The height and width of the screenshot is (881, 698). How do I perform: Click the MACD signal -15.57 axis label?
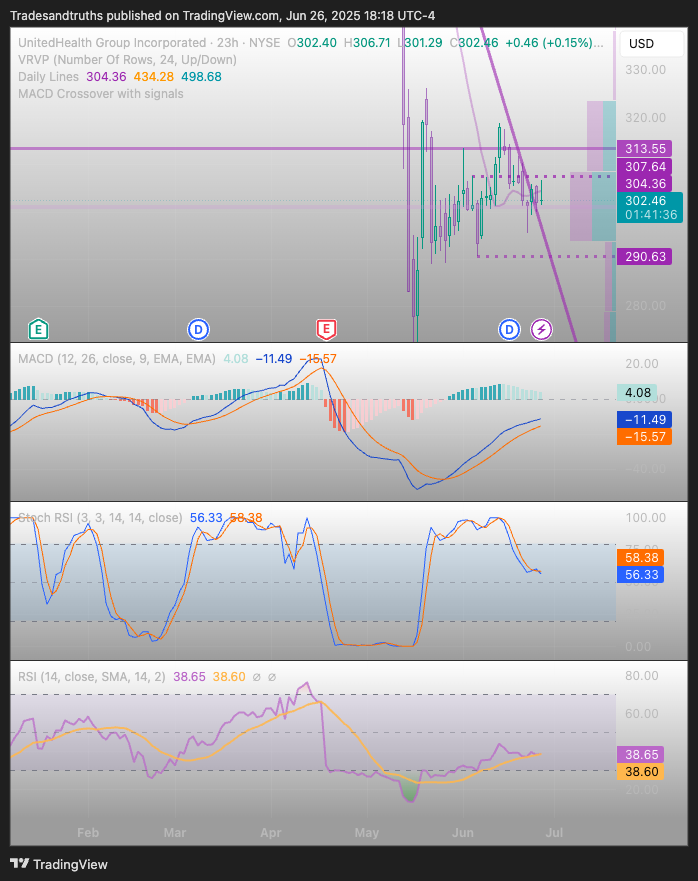(645, 437)
